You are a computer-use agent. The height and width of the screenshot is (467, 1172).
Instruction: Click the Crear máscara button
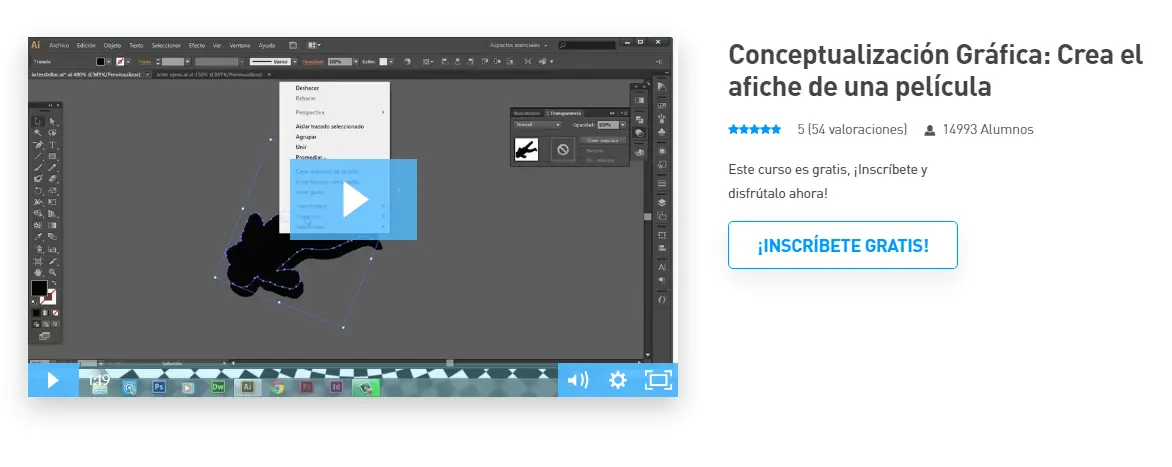click(x=603, y=140)
